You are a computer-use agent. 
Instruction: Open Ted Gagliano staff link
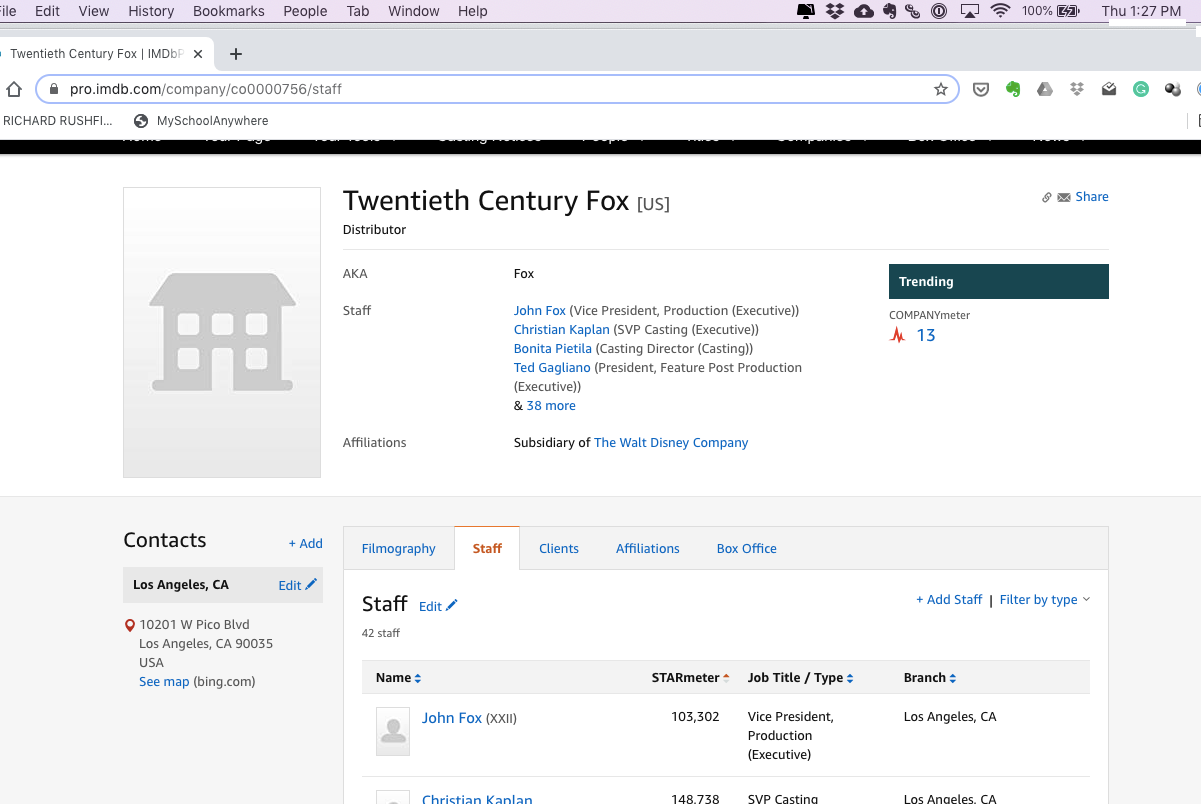click(552, 368)
